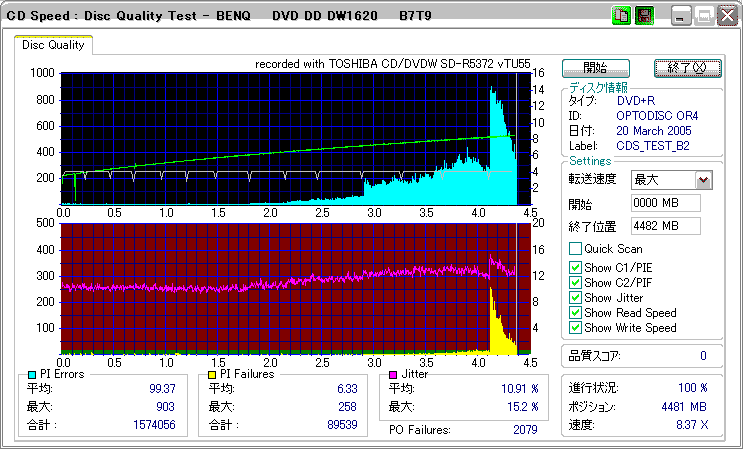Enable the Quick Scan checkbox
This screenshot has width=743, height=449.
pyautogui.click(x=575, y=249)
